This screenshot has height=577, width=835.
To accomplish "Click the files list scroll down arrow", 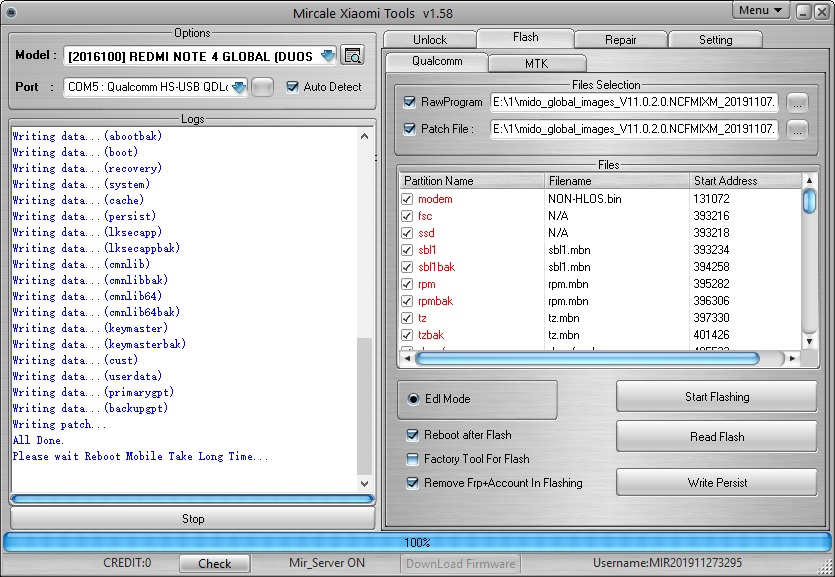I will (809, 341).
